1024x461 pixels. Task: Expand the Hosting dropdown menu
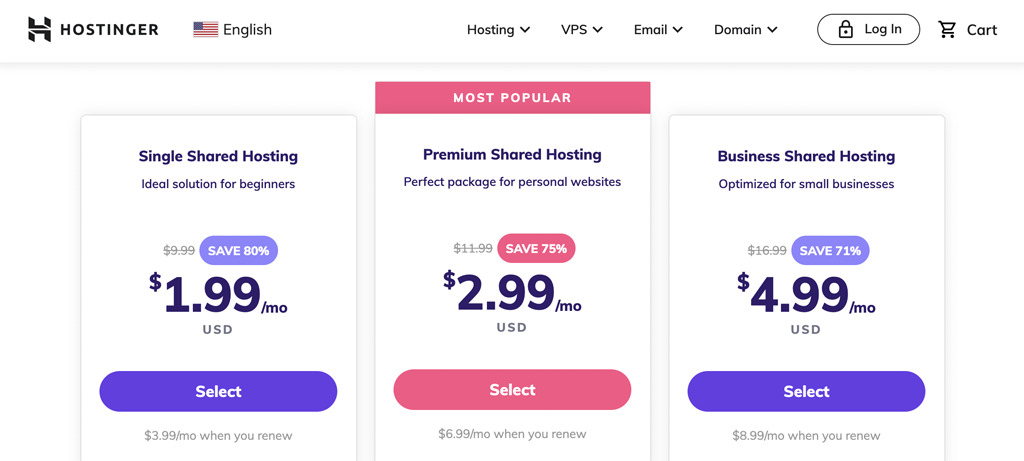(x=498, y=29)
